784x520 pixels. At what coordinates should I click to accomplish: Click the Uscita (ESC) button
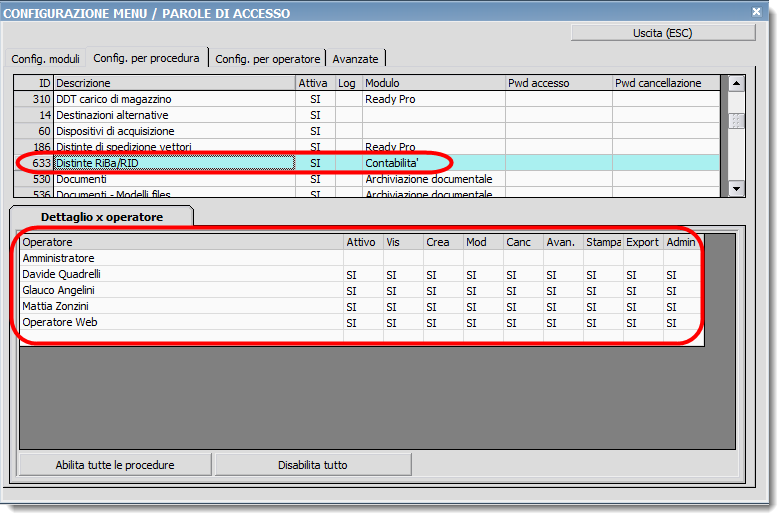[x=662, y=33]
